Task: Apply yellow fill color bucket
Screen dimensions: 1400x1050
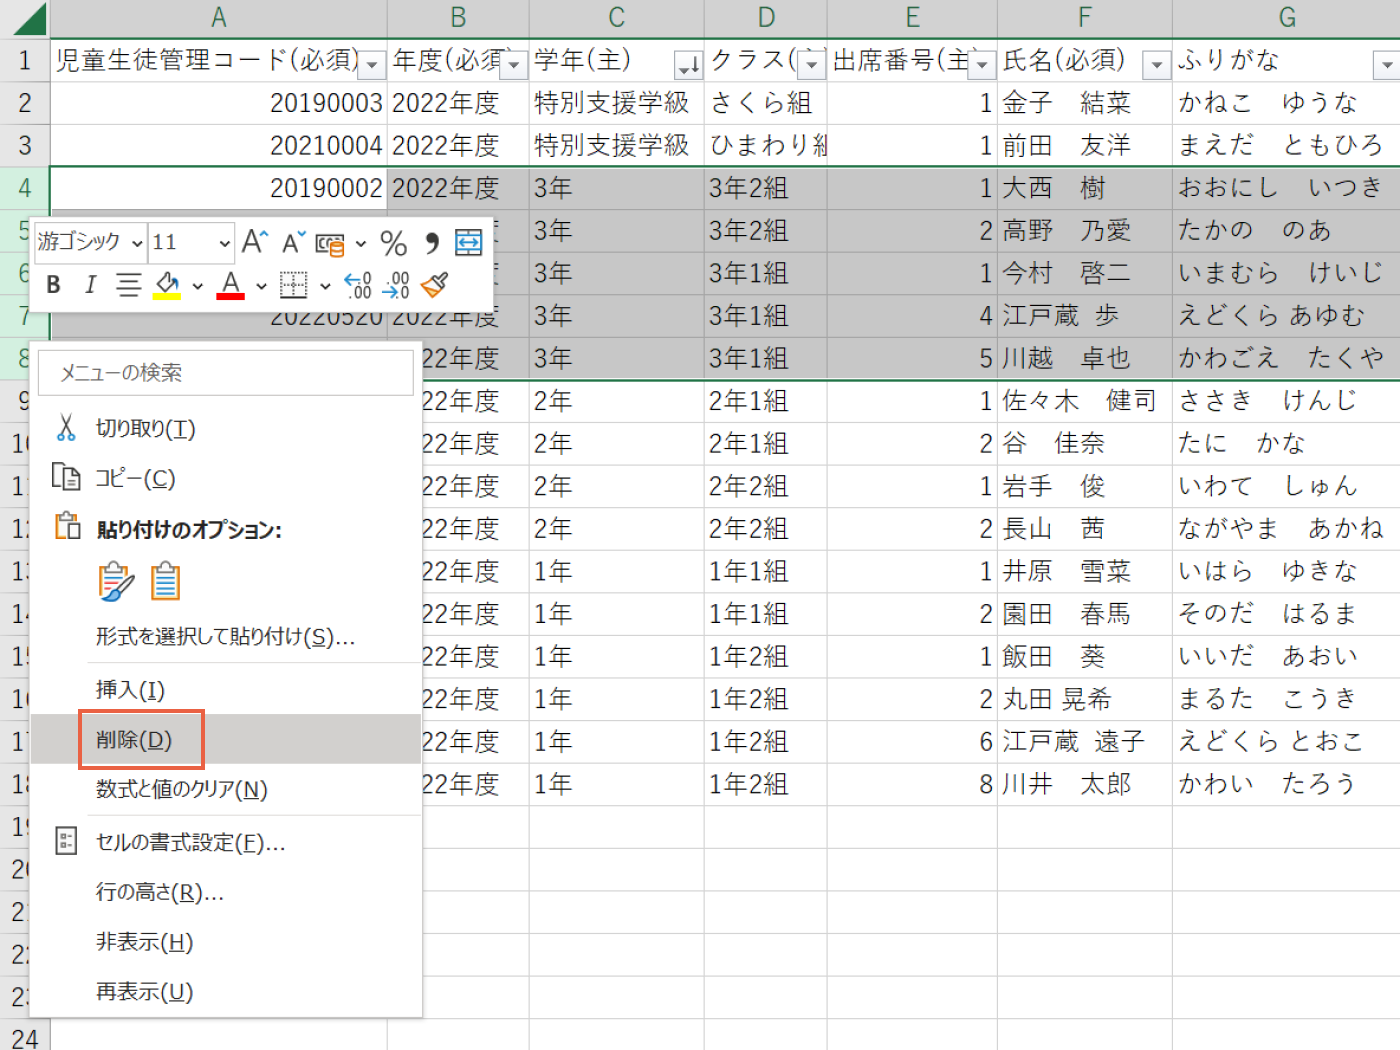Action: tap(167, 285)
